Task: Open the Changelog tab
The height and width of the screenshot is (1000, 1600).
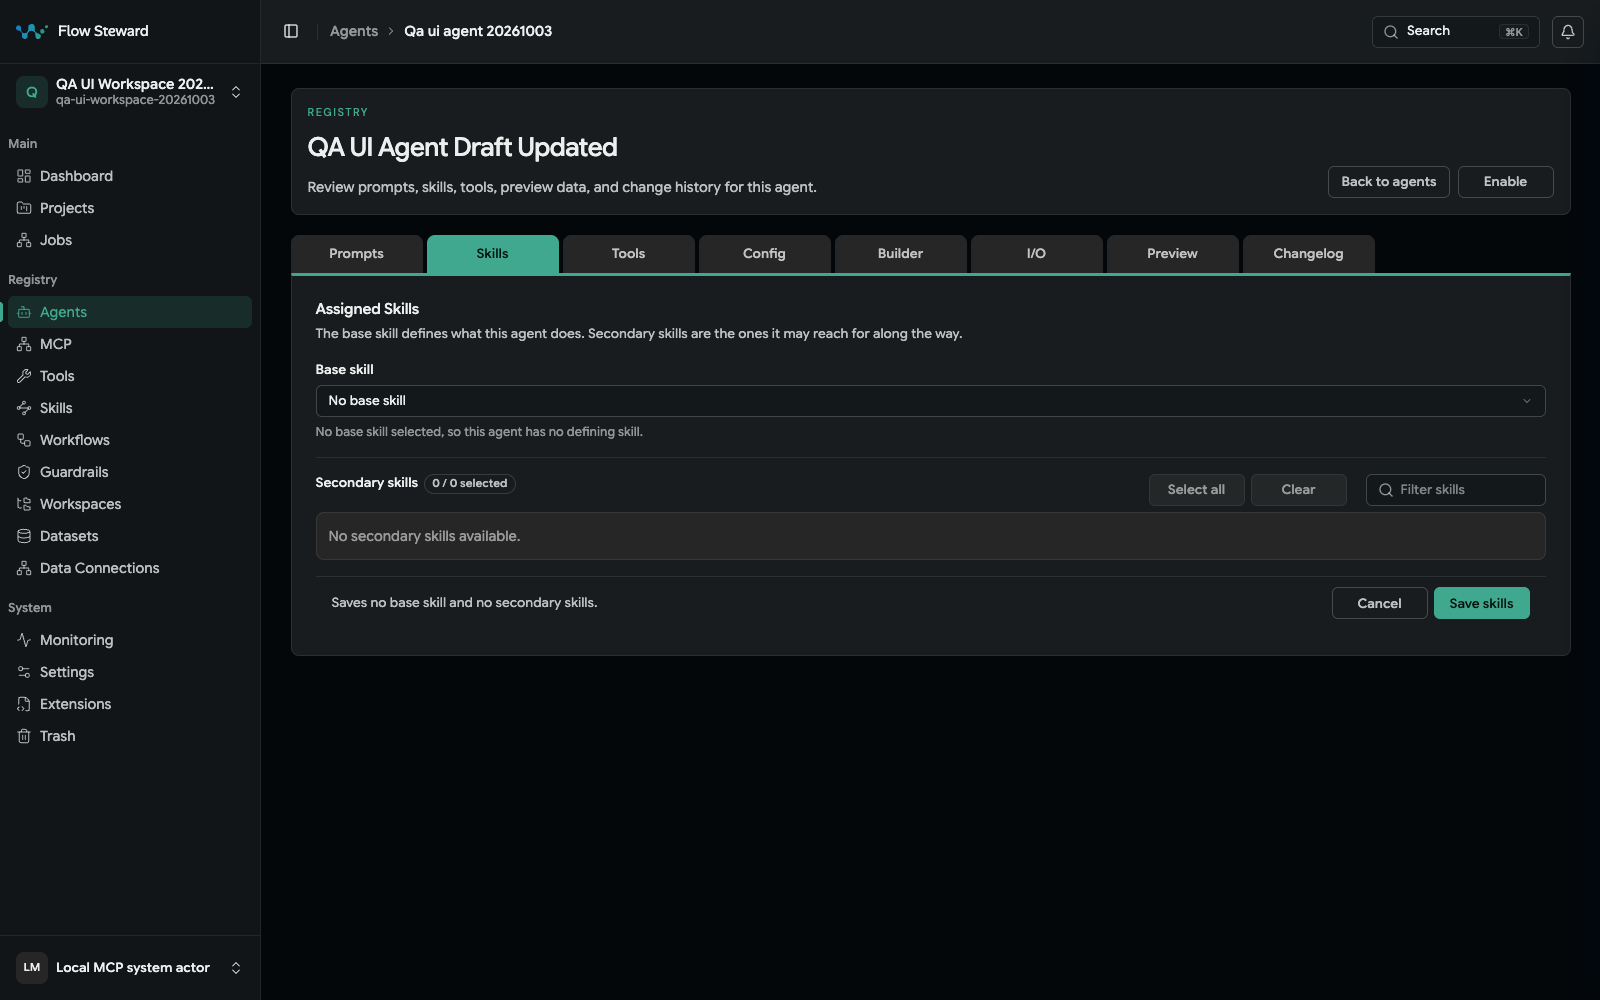Action: click(1309, 254)
